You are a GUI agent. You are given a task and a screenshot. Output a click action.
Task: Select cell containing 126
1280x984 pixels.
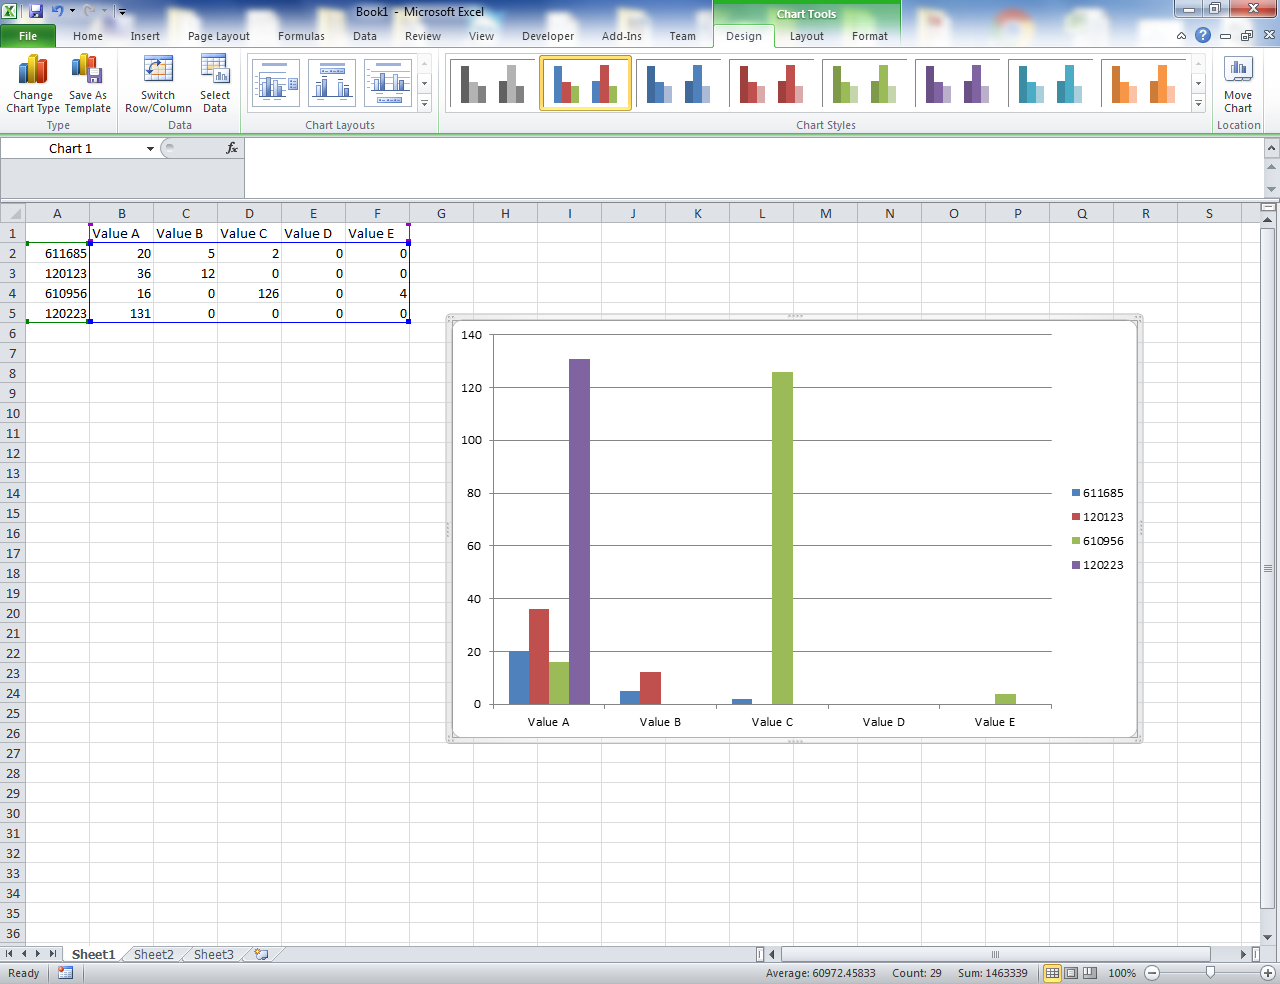point(250,293)
